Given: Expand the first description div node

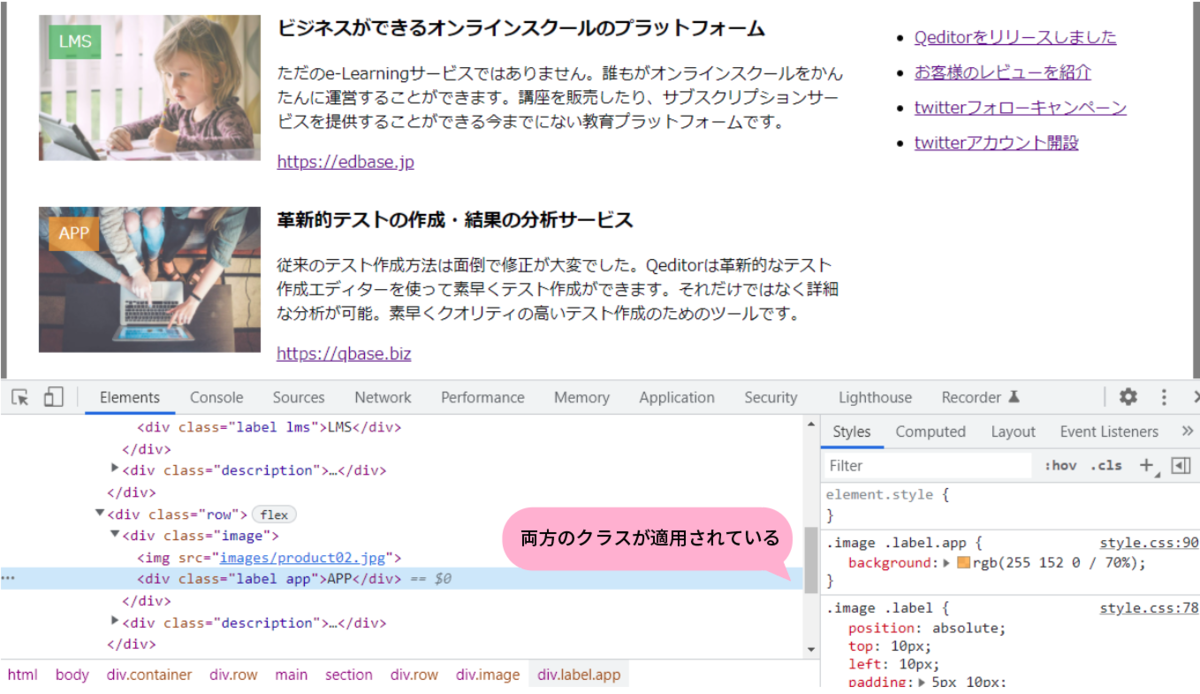Looking at the screenshot, I should 115,470.
